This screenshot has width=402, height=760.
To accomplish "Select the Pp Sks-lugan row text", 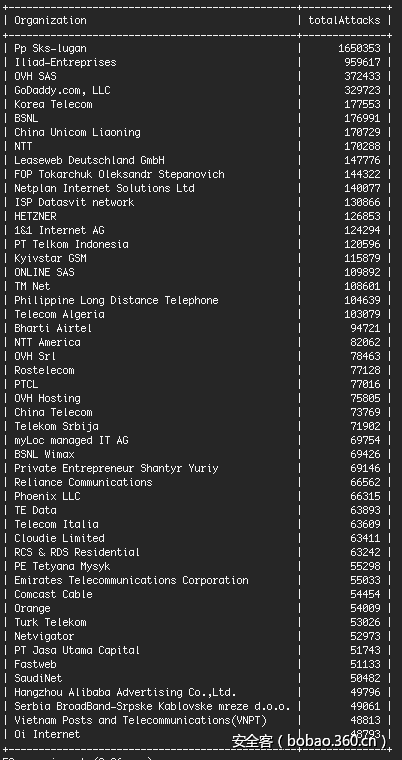I will pos(50,48).
